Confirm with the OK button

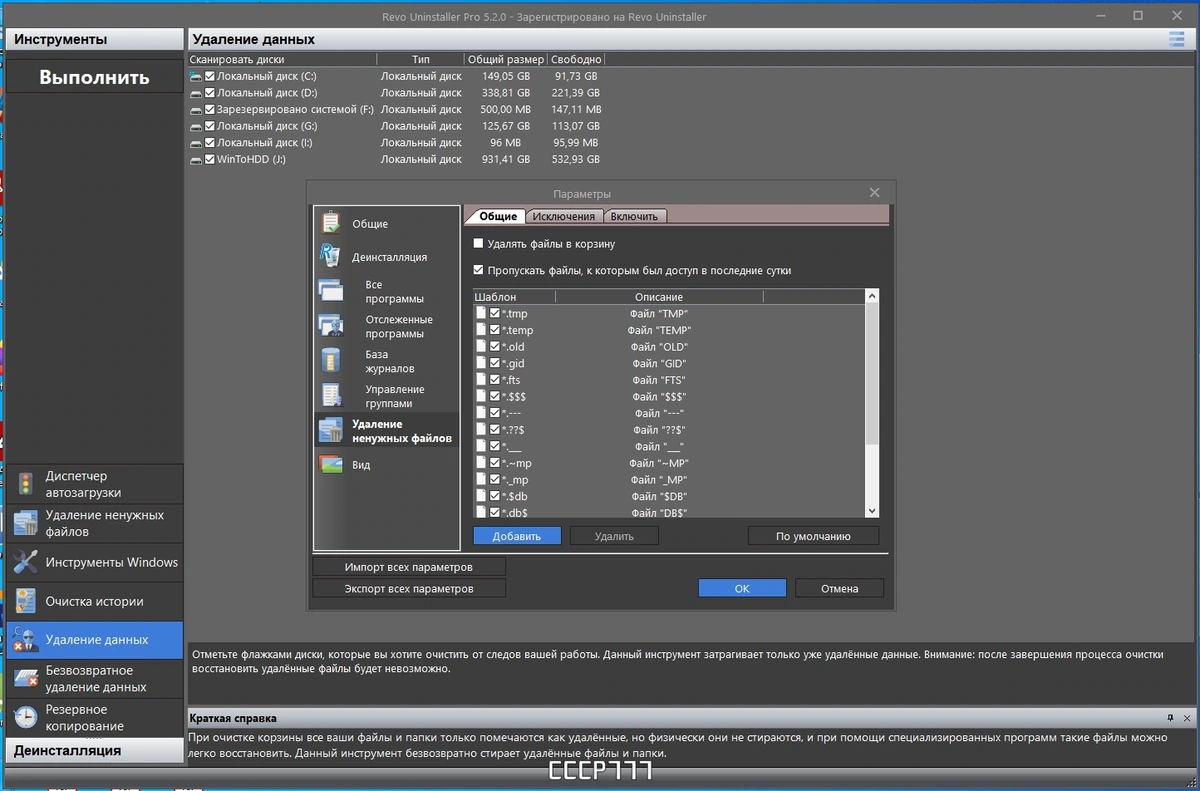(x=742, y=588)
